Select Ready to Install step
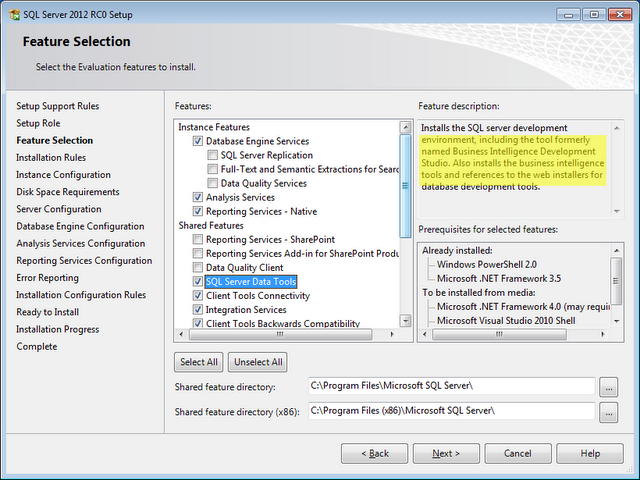The image size is (640, 480). point(48,312)
